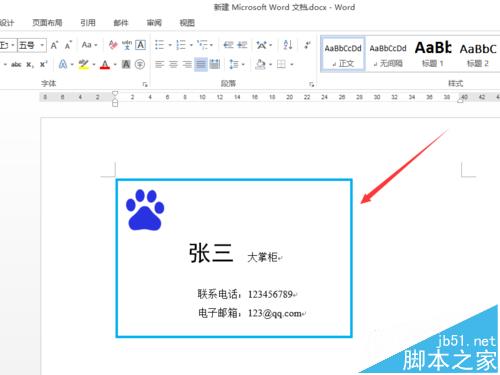Open the Font dialog launcher
Viewport: 500px width, 375px height.
145,84
